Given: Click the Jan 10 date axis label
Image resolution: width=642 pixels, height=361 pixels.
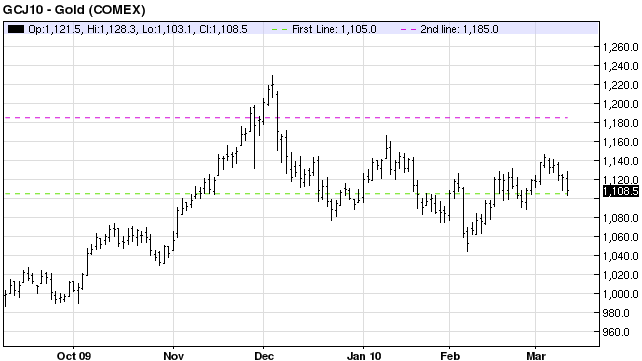Looking at the screenshot, I should [364, 356].
